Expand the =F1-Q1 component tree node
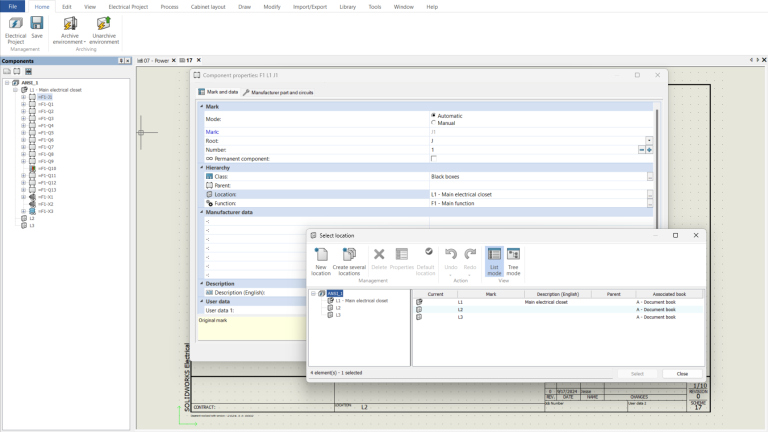This screenshot has width=768, height=432. pos(24,104)
